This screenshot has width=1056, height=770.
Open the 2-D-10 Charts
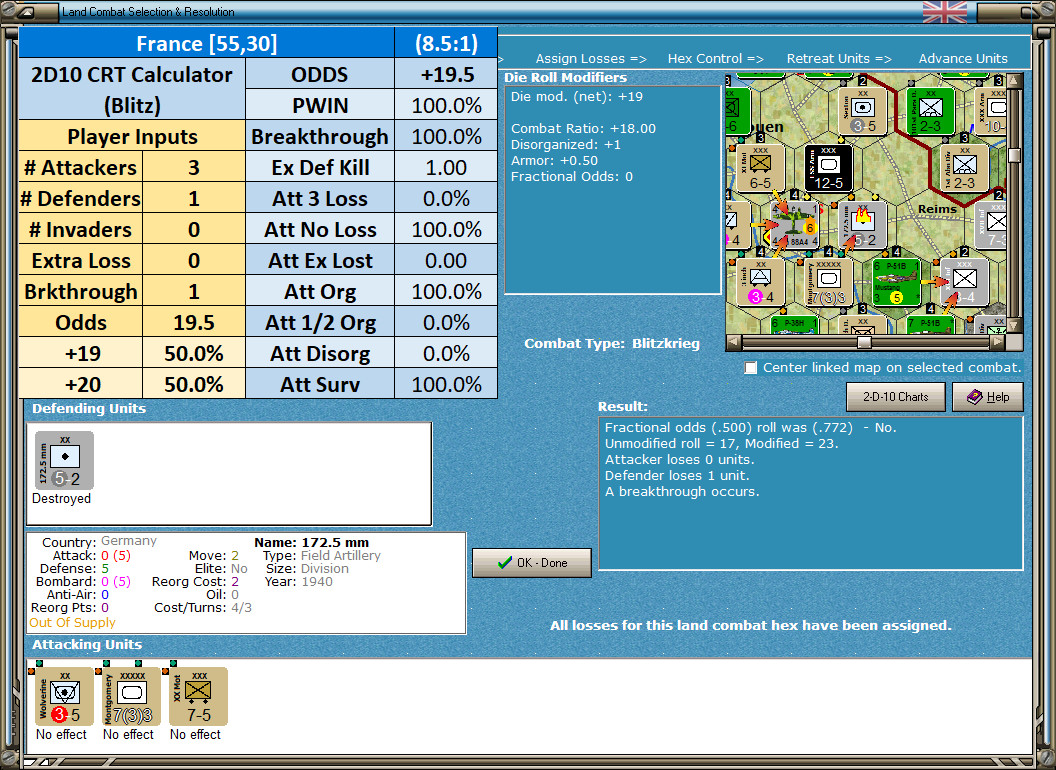pos(896,397)
